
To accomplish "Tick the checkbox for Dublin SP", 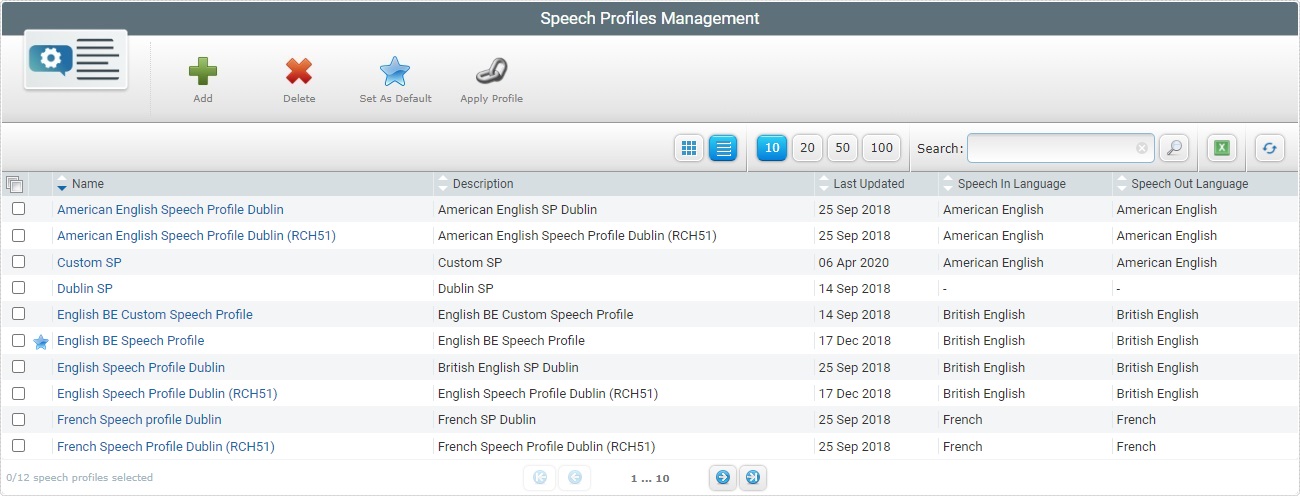I will click(x=18, y=288).
